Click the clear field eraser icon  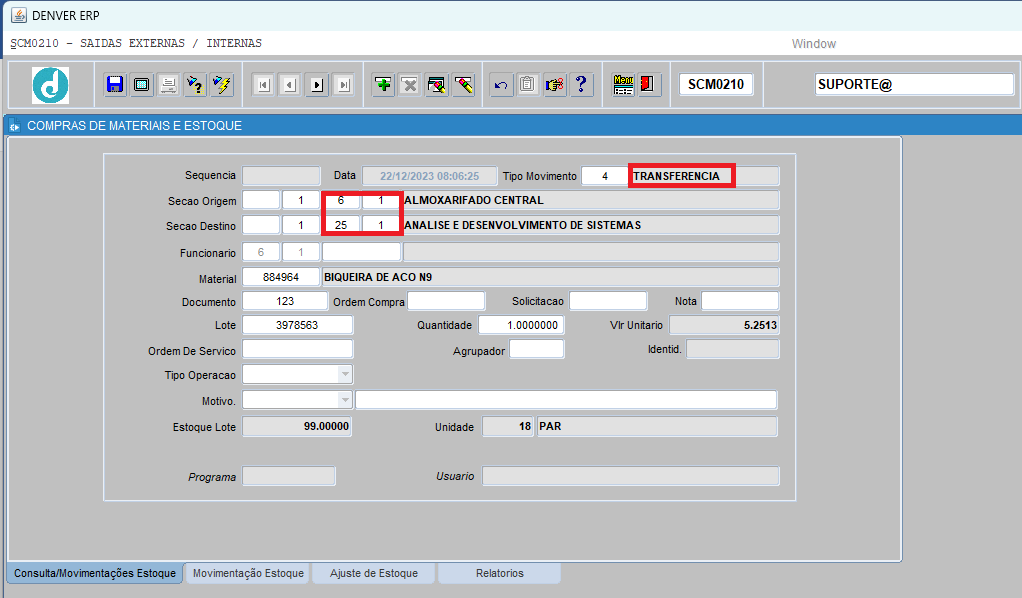coord(463,85)
